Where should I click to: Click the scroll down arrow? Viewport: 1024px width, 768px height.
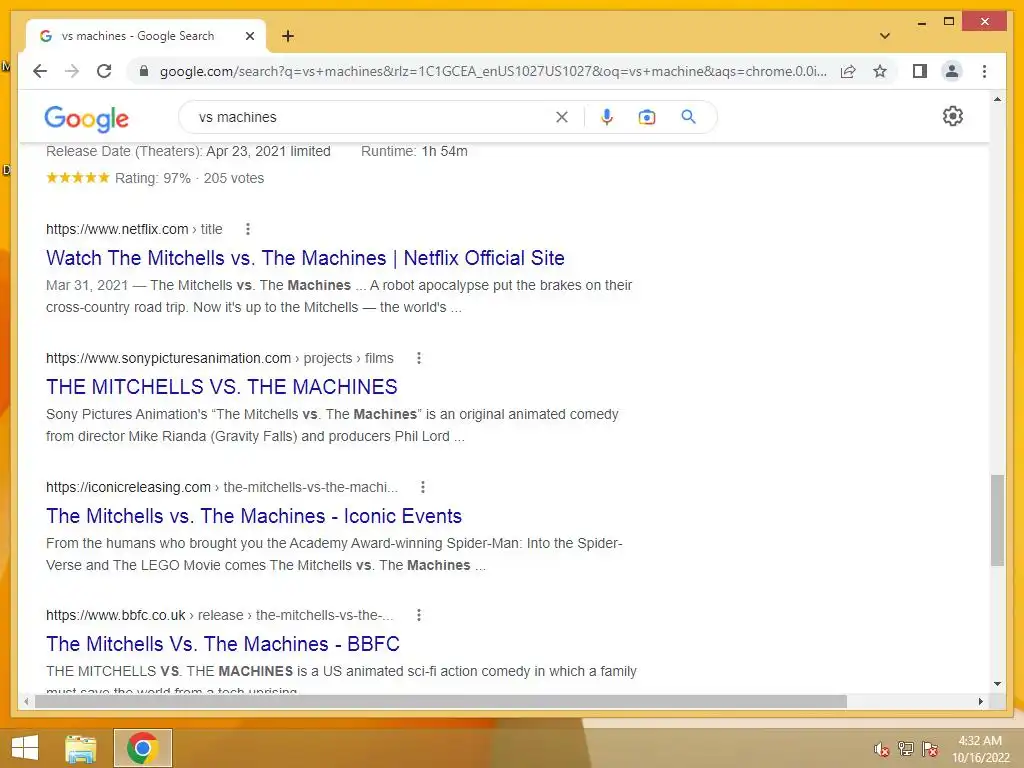[x=997, y=684]
